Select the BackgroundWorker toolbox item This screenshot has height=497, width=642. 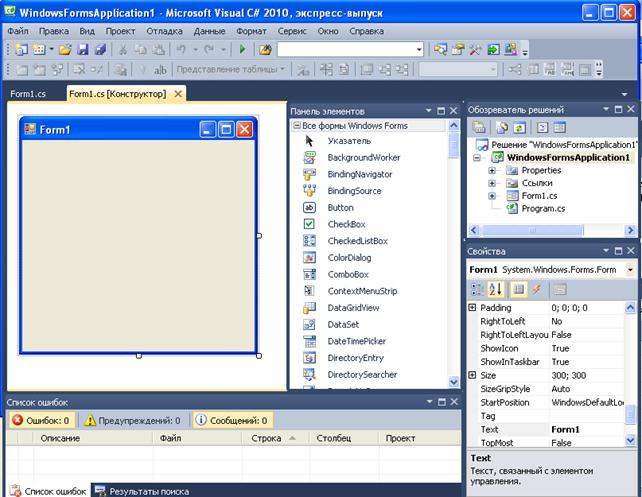point(364,158)
